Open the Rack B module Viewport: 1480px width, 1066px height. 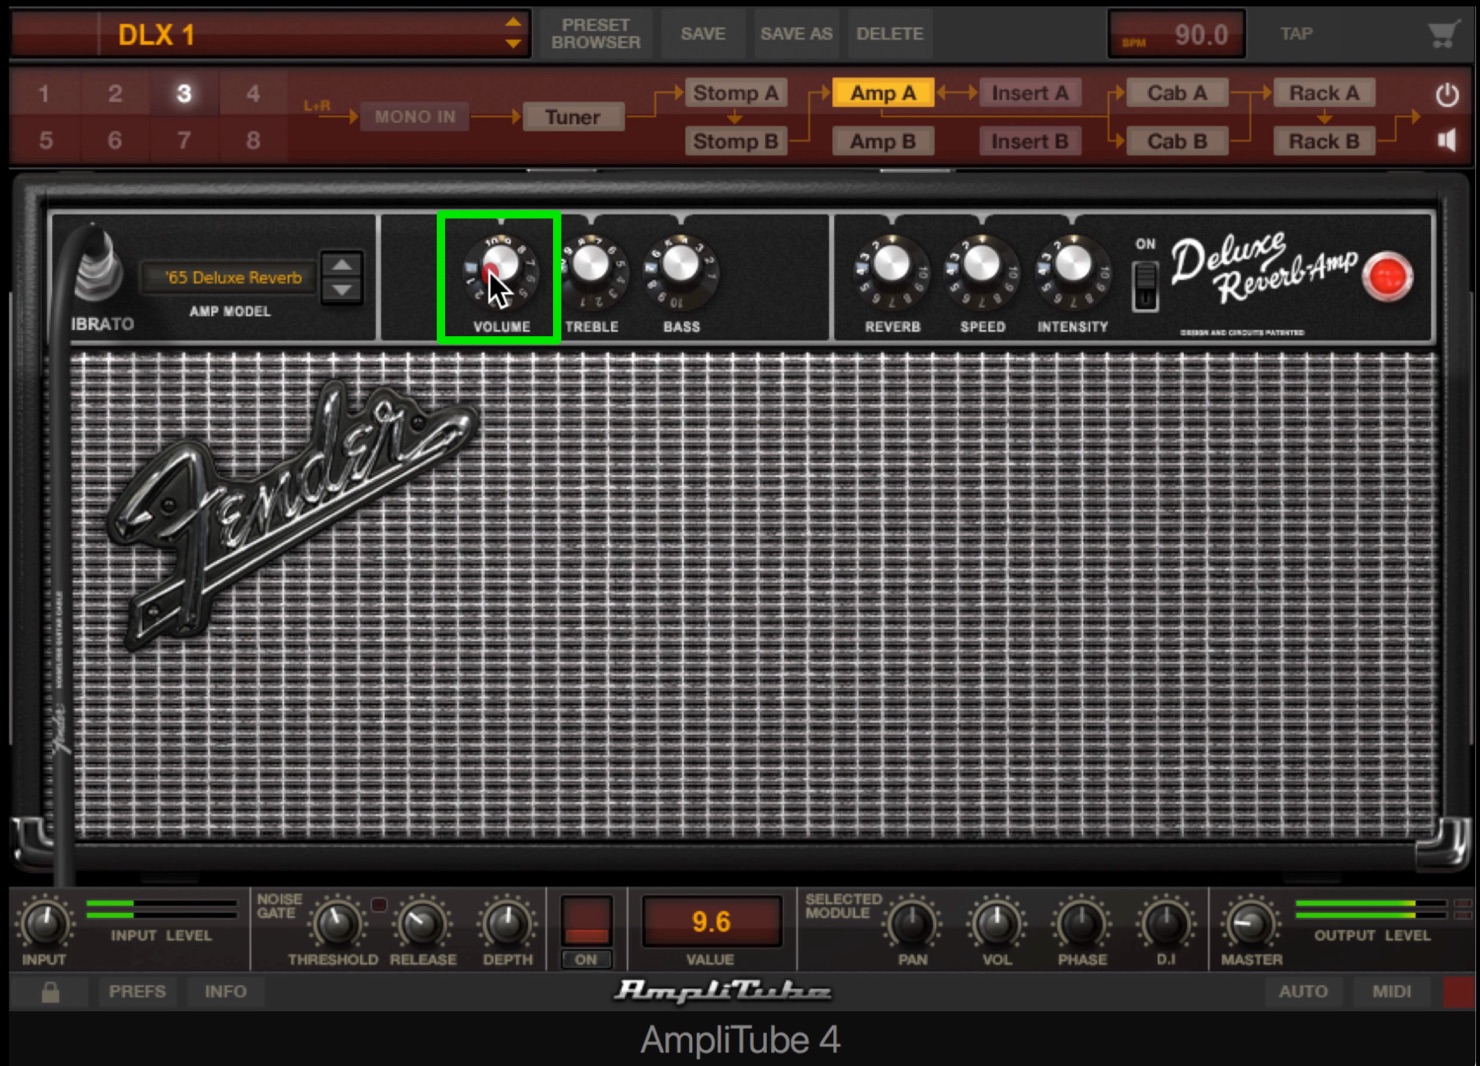(1324, 141)
